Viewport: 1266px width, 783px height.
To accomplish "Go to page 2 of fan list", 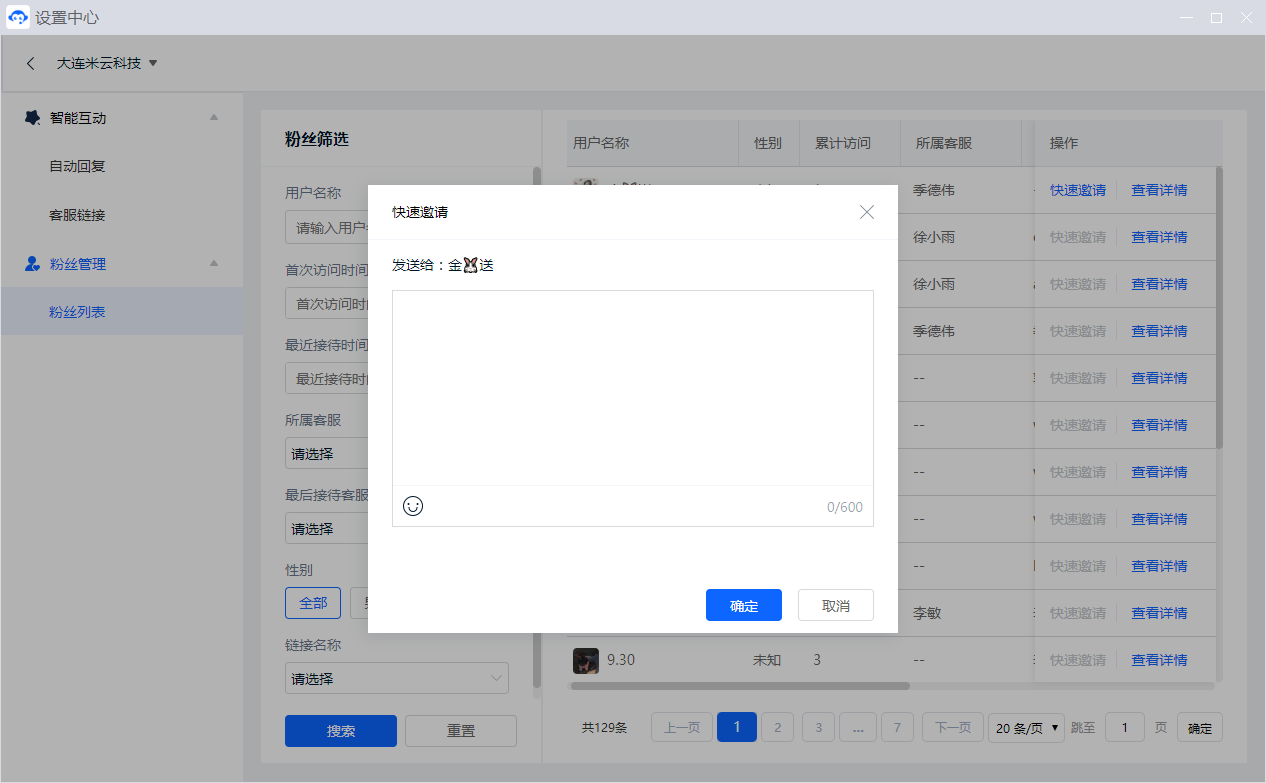I will (777, 728).
